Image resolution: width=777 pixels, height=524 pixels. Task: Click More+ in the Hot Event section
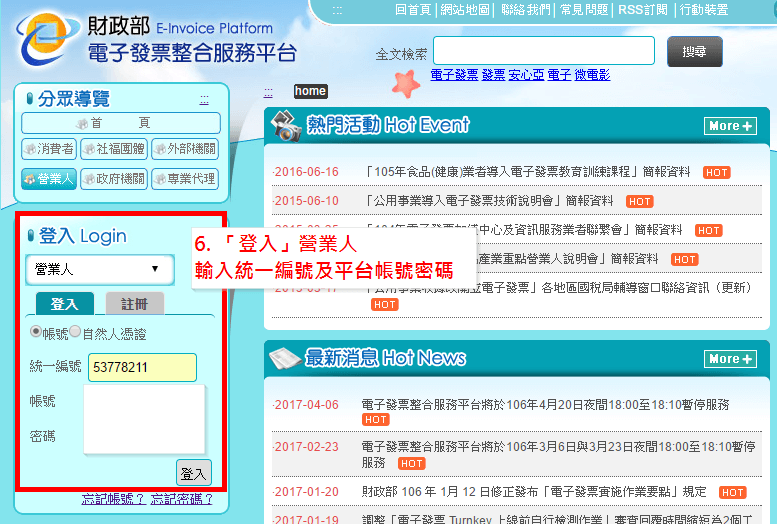730,126
